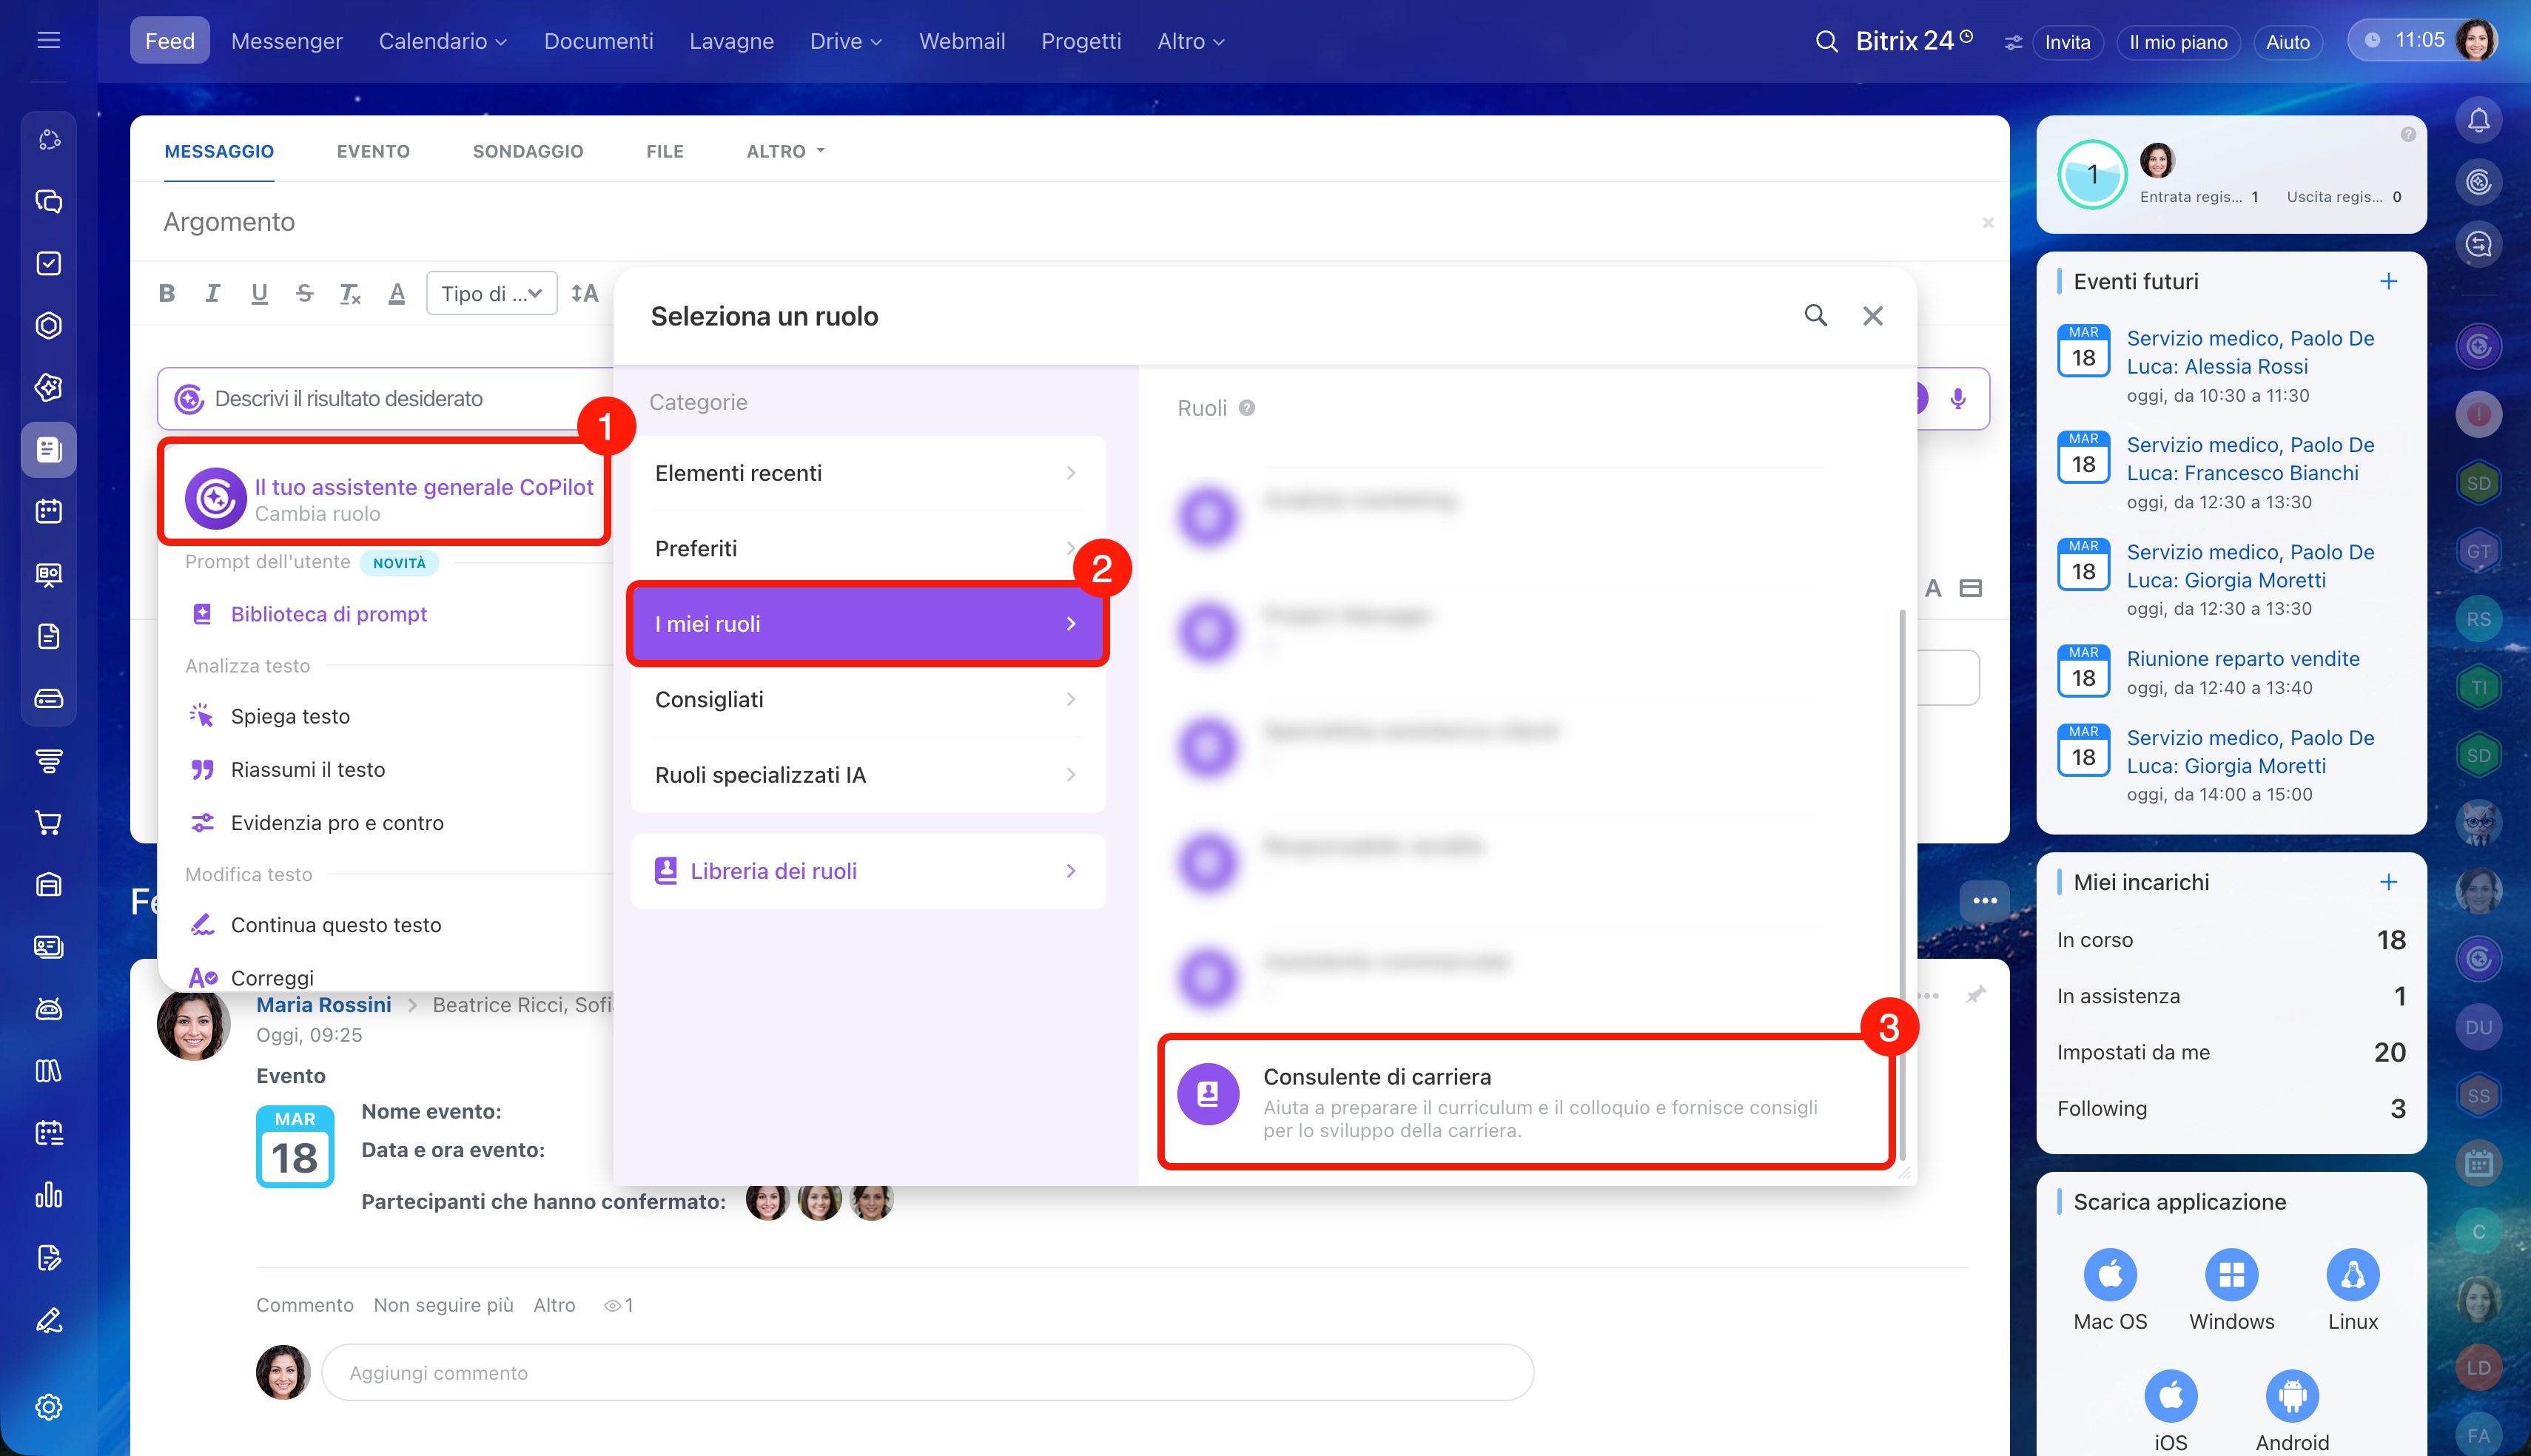Viewport: 2531px width, 1456px height.
Task: Clear text formatting
Action: pos(350,293)
